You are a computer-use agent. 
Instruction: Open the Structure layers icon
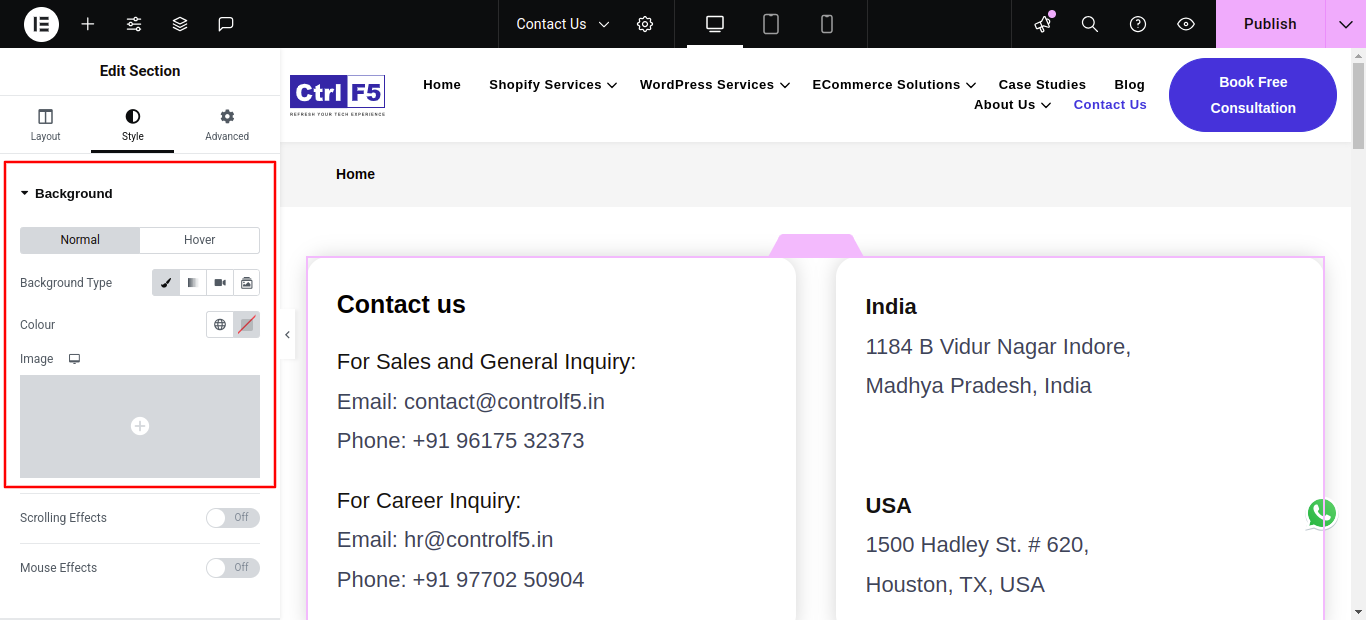pyautogui.click(x=180, y=24)
